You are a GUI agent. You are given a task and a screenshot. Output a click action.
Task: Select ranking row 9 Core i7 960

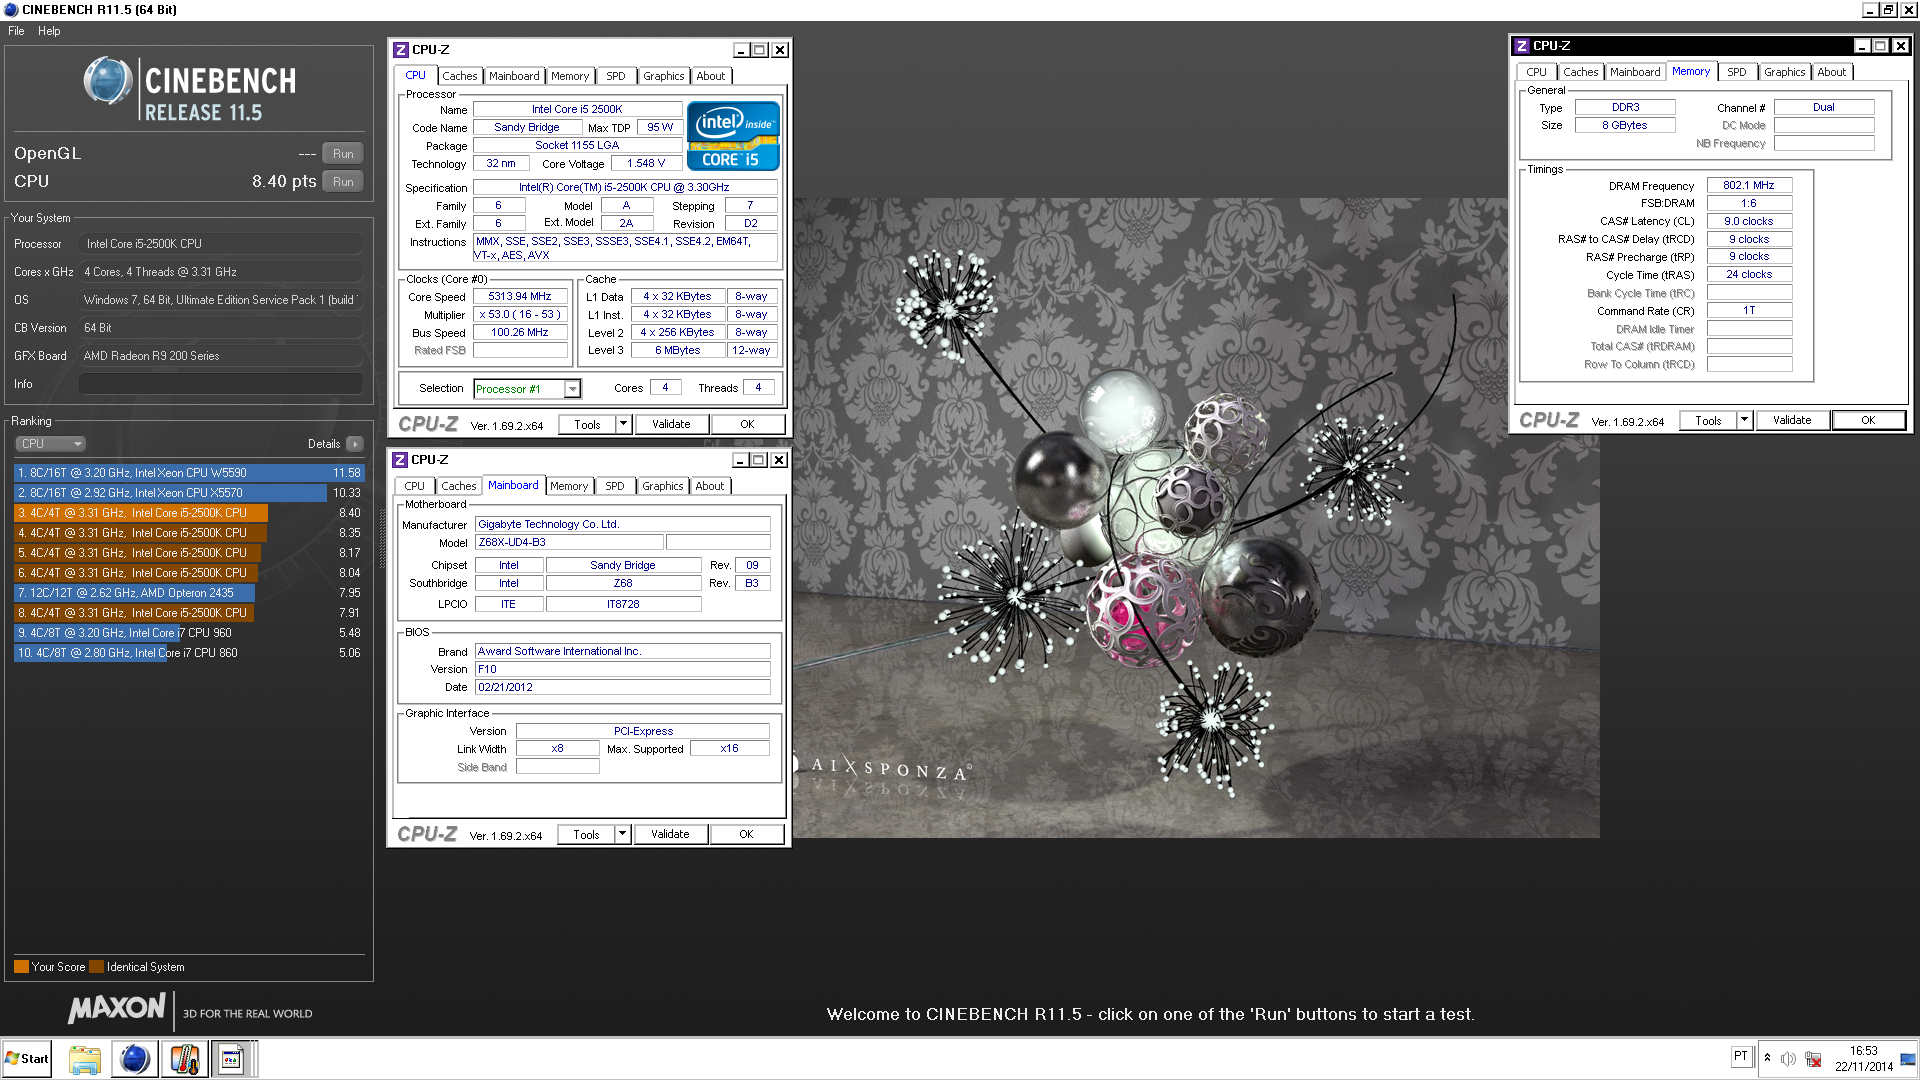tap(189, 633)
